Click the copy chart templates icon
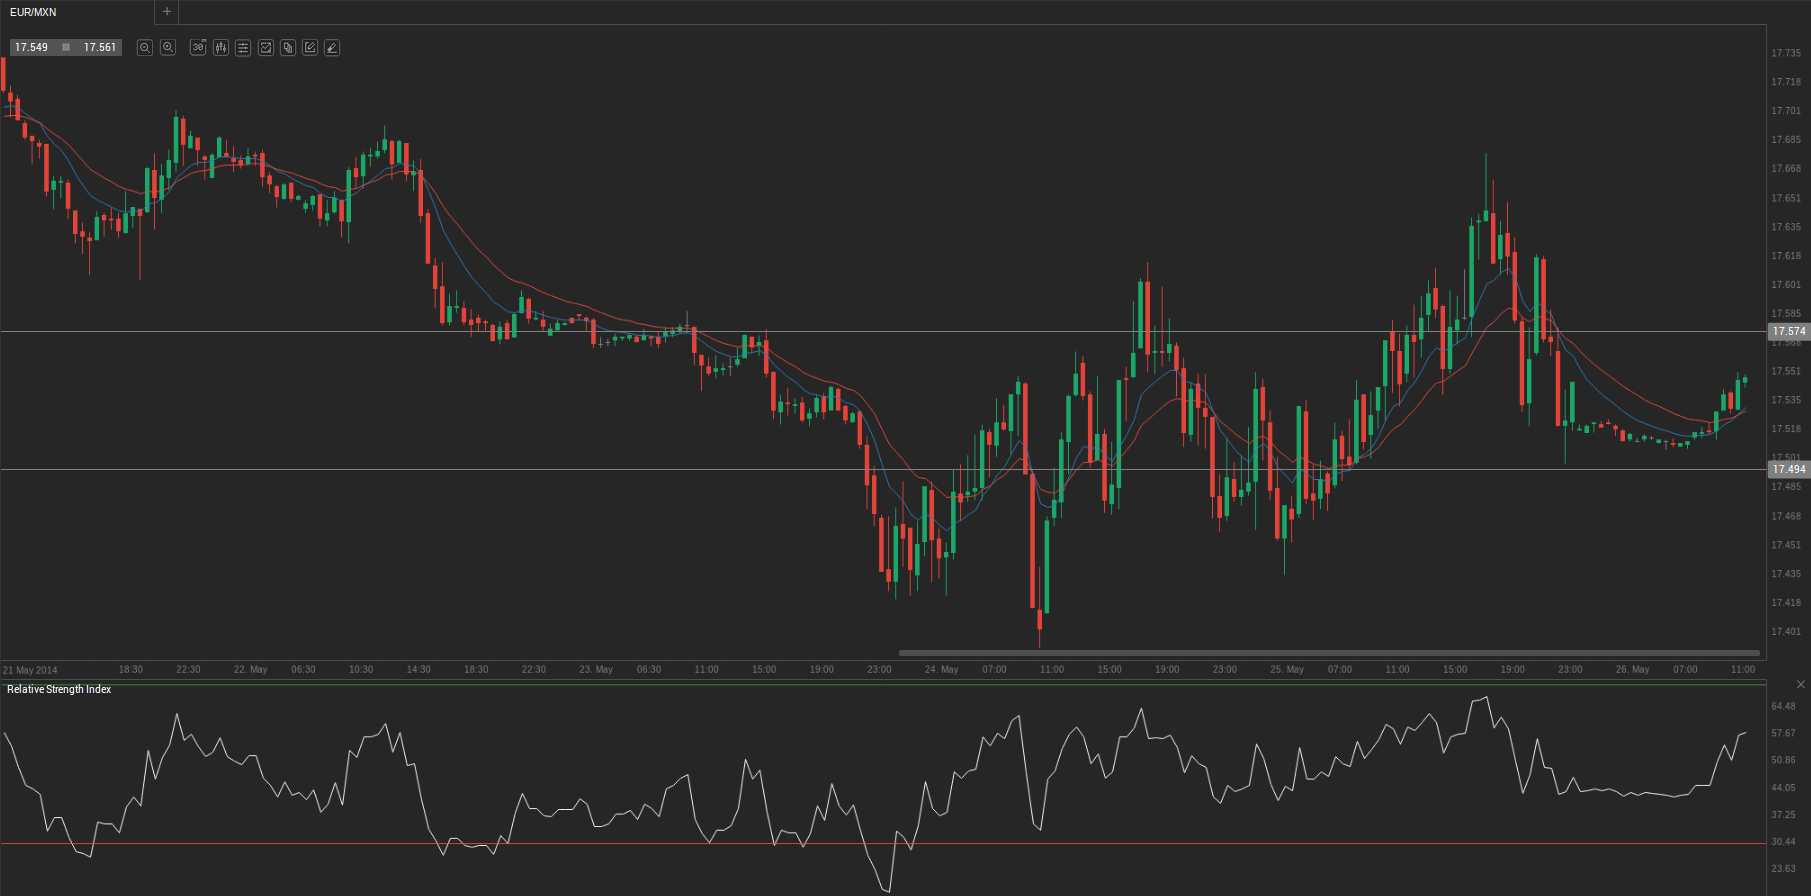1811x896 pixels. click(288, 47)
